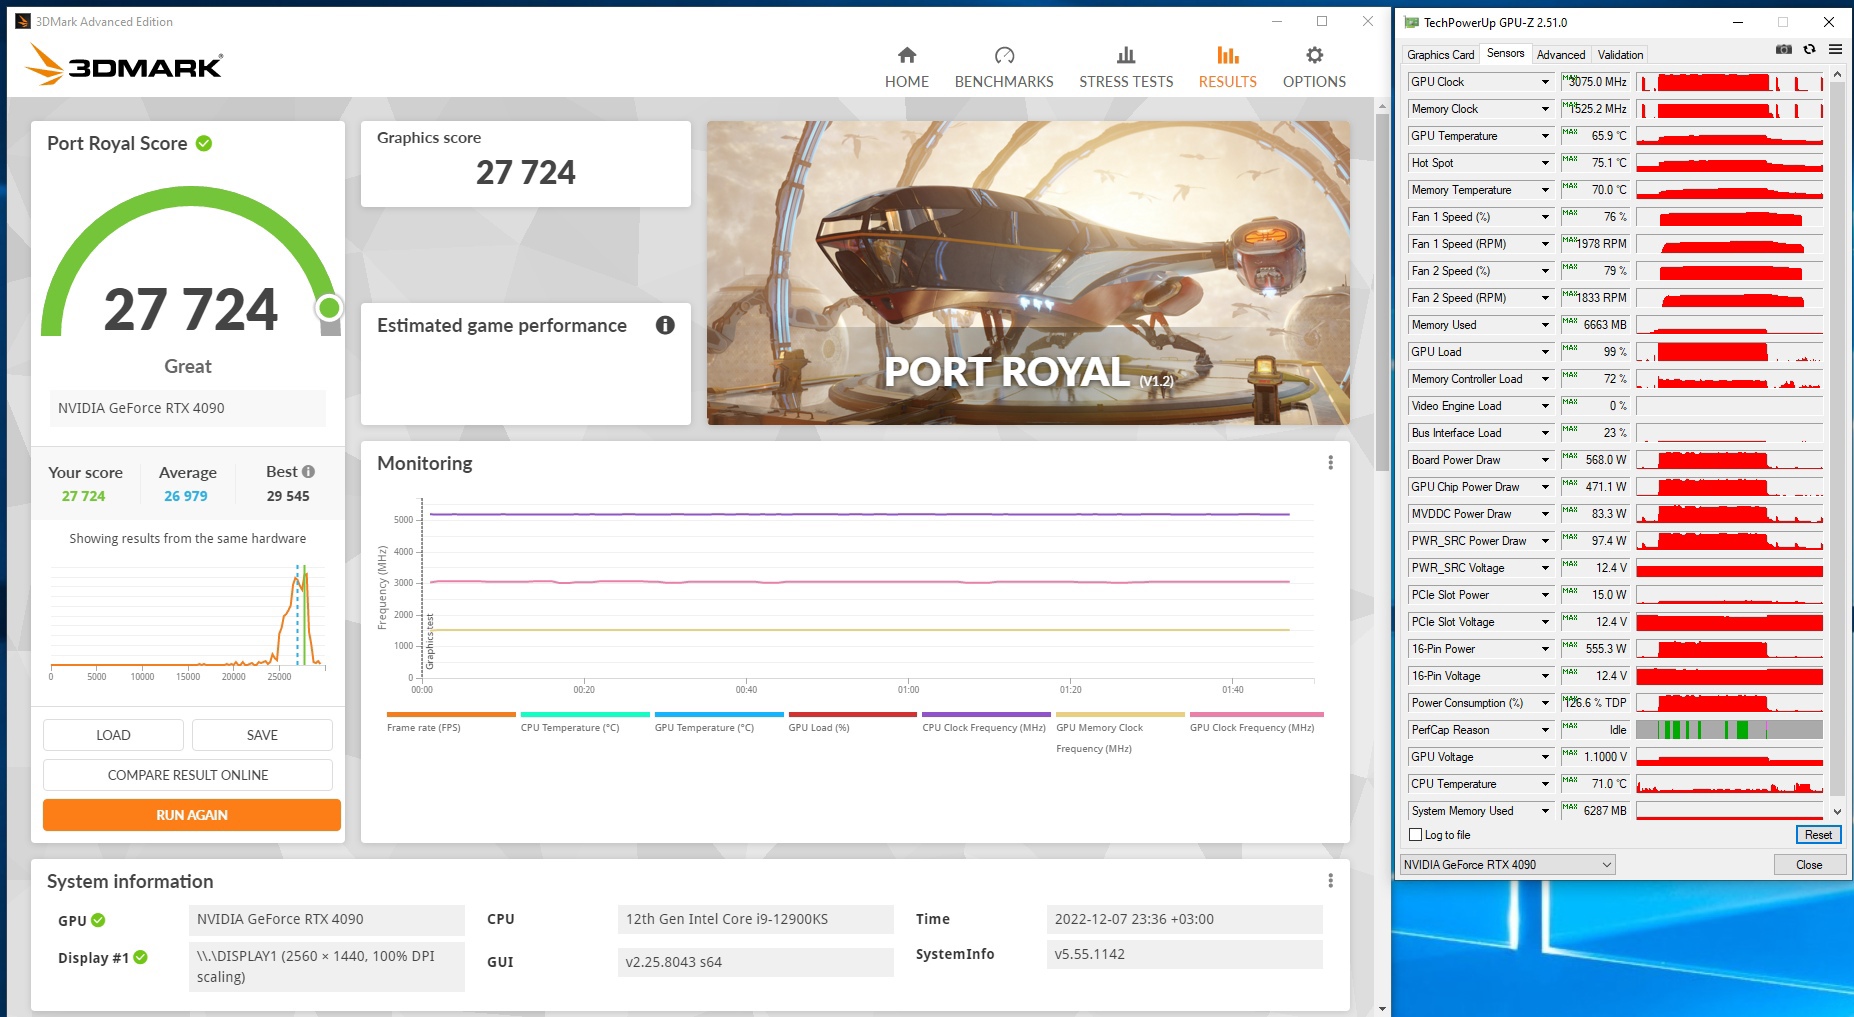Click the 3DMark title bar app icon
Viewport: 1854px width, 1017px height.
pyautogui.click(x=23, y=21)
